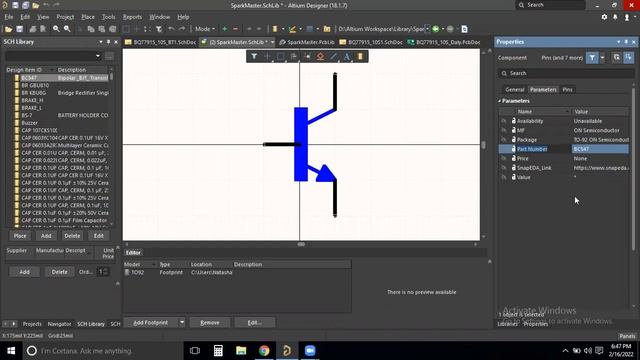Click the Remove footprint button
The width and height of the screenshot is (640, 360).
click(x=210, y=322)
